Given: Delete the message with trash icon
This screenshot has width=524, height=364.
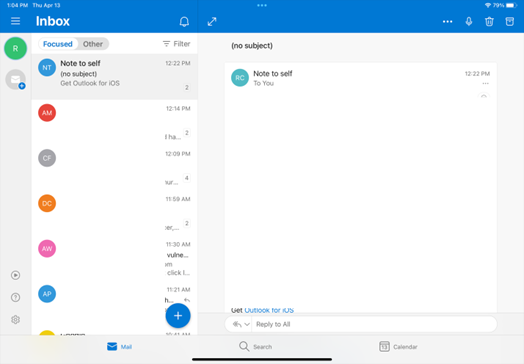Looking at the screenshot, I should pos(489,22).
